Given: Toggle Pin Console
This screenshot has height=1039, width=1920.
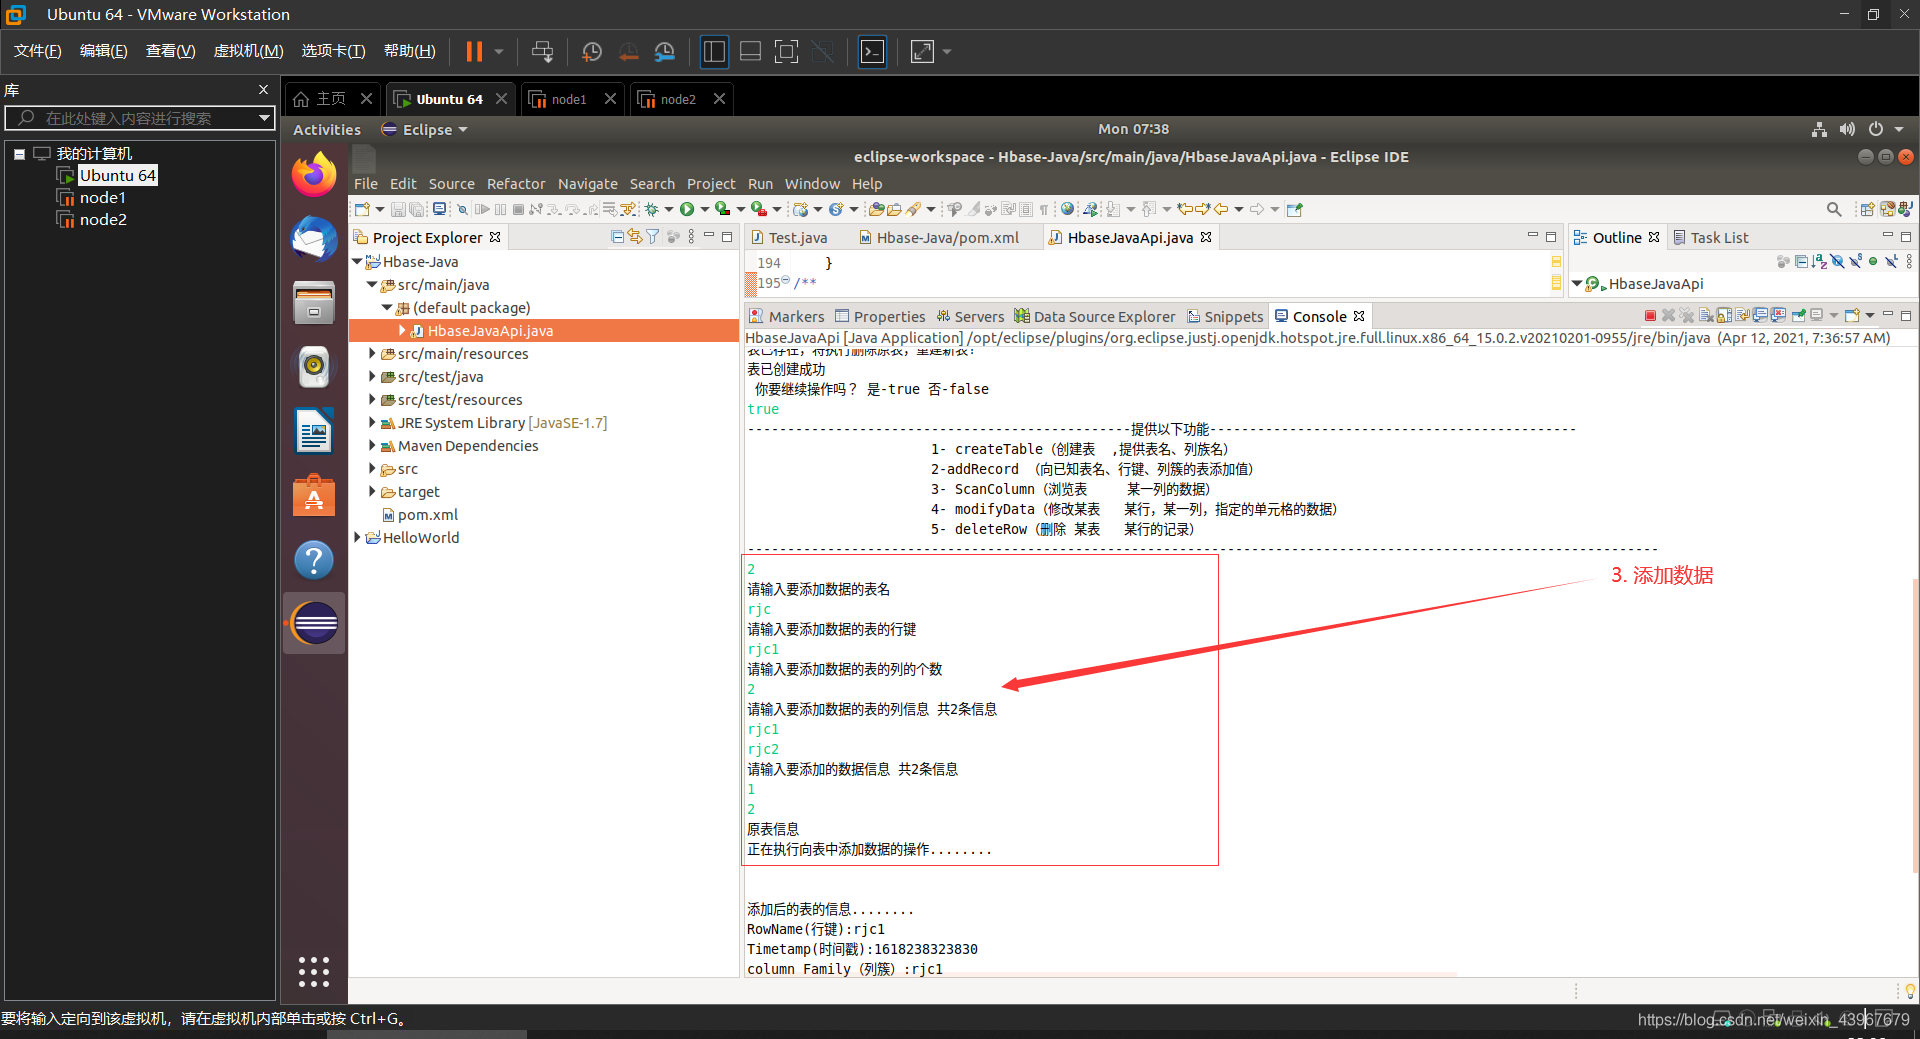Looking at the screenshot, I should pyautogui.click(x=1798, y=316).
